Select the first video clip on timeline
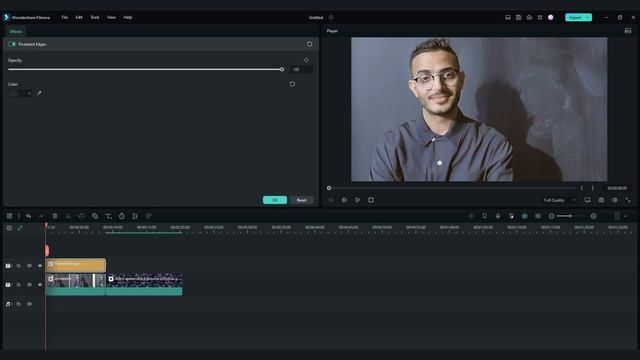640x360 pixels. [x=76, y=284]
